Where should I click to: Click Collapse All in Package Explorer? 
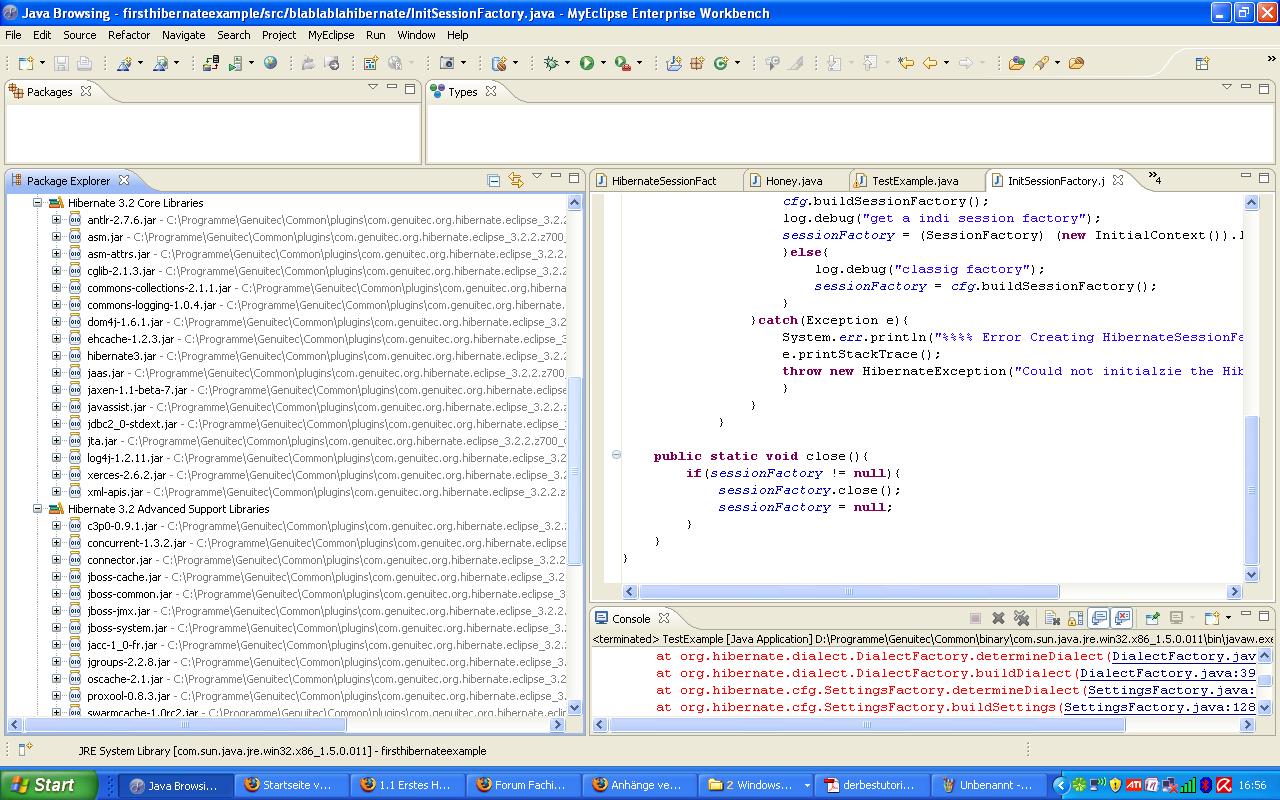pyautogui.click(x=494, y=180)
